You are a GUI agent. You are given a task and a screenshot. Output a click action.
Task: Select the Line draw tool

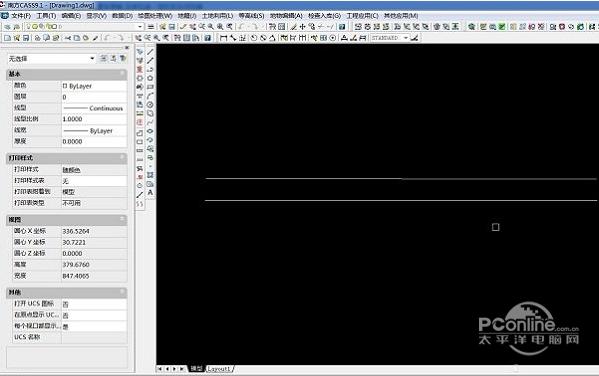click(x=150, y=52)
